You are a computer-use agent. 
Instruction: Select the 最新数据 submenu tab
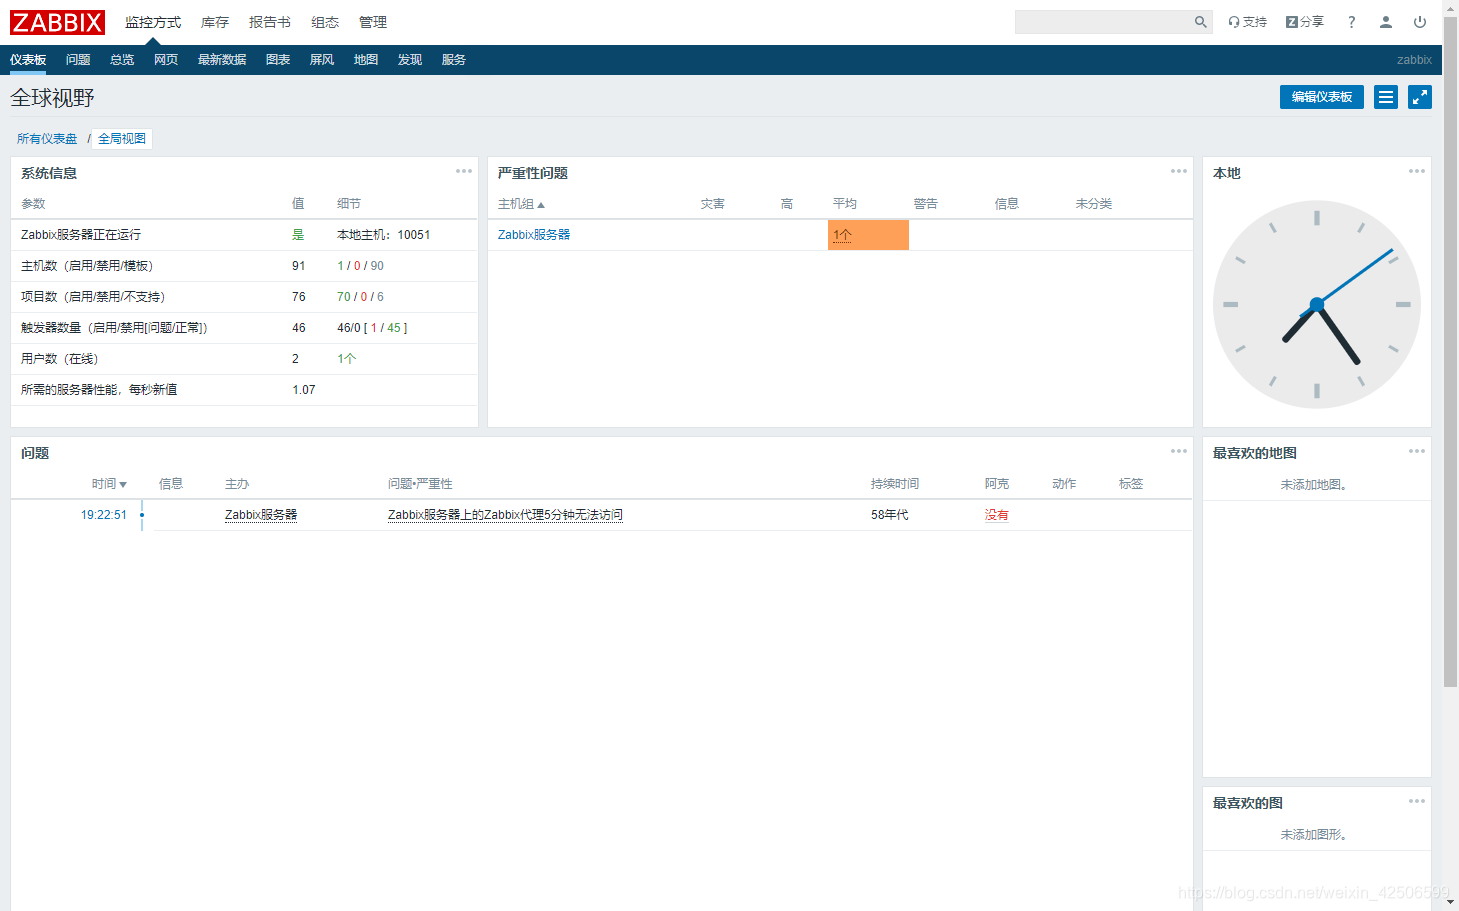[222, 60]
